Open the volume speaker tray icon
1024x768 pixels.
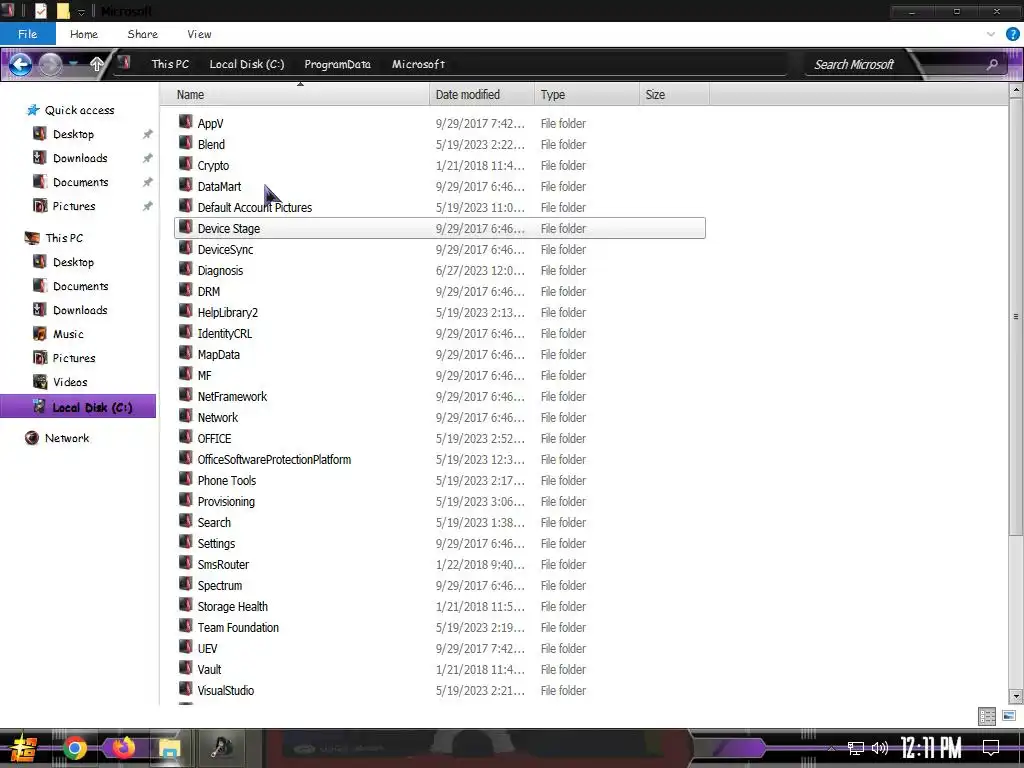[880, 748]
